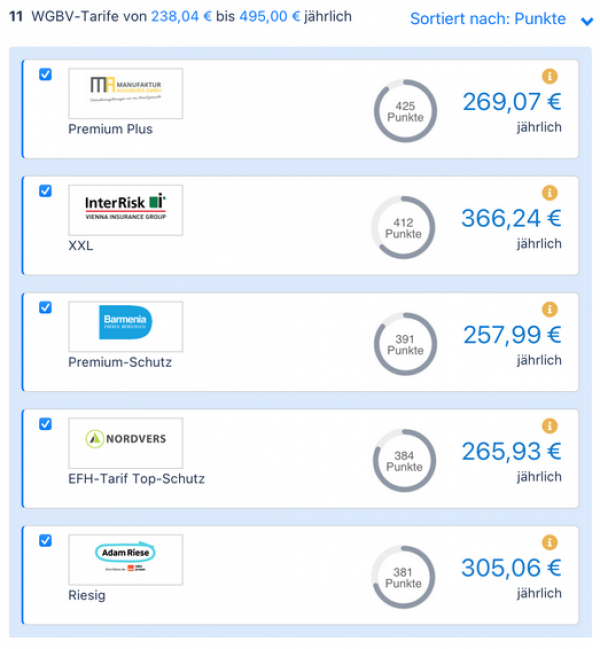600x649 pixels.
Task: Toggle the Adam Riese Riesig checkbox
Action: 46,541
